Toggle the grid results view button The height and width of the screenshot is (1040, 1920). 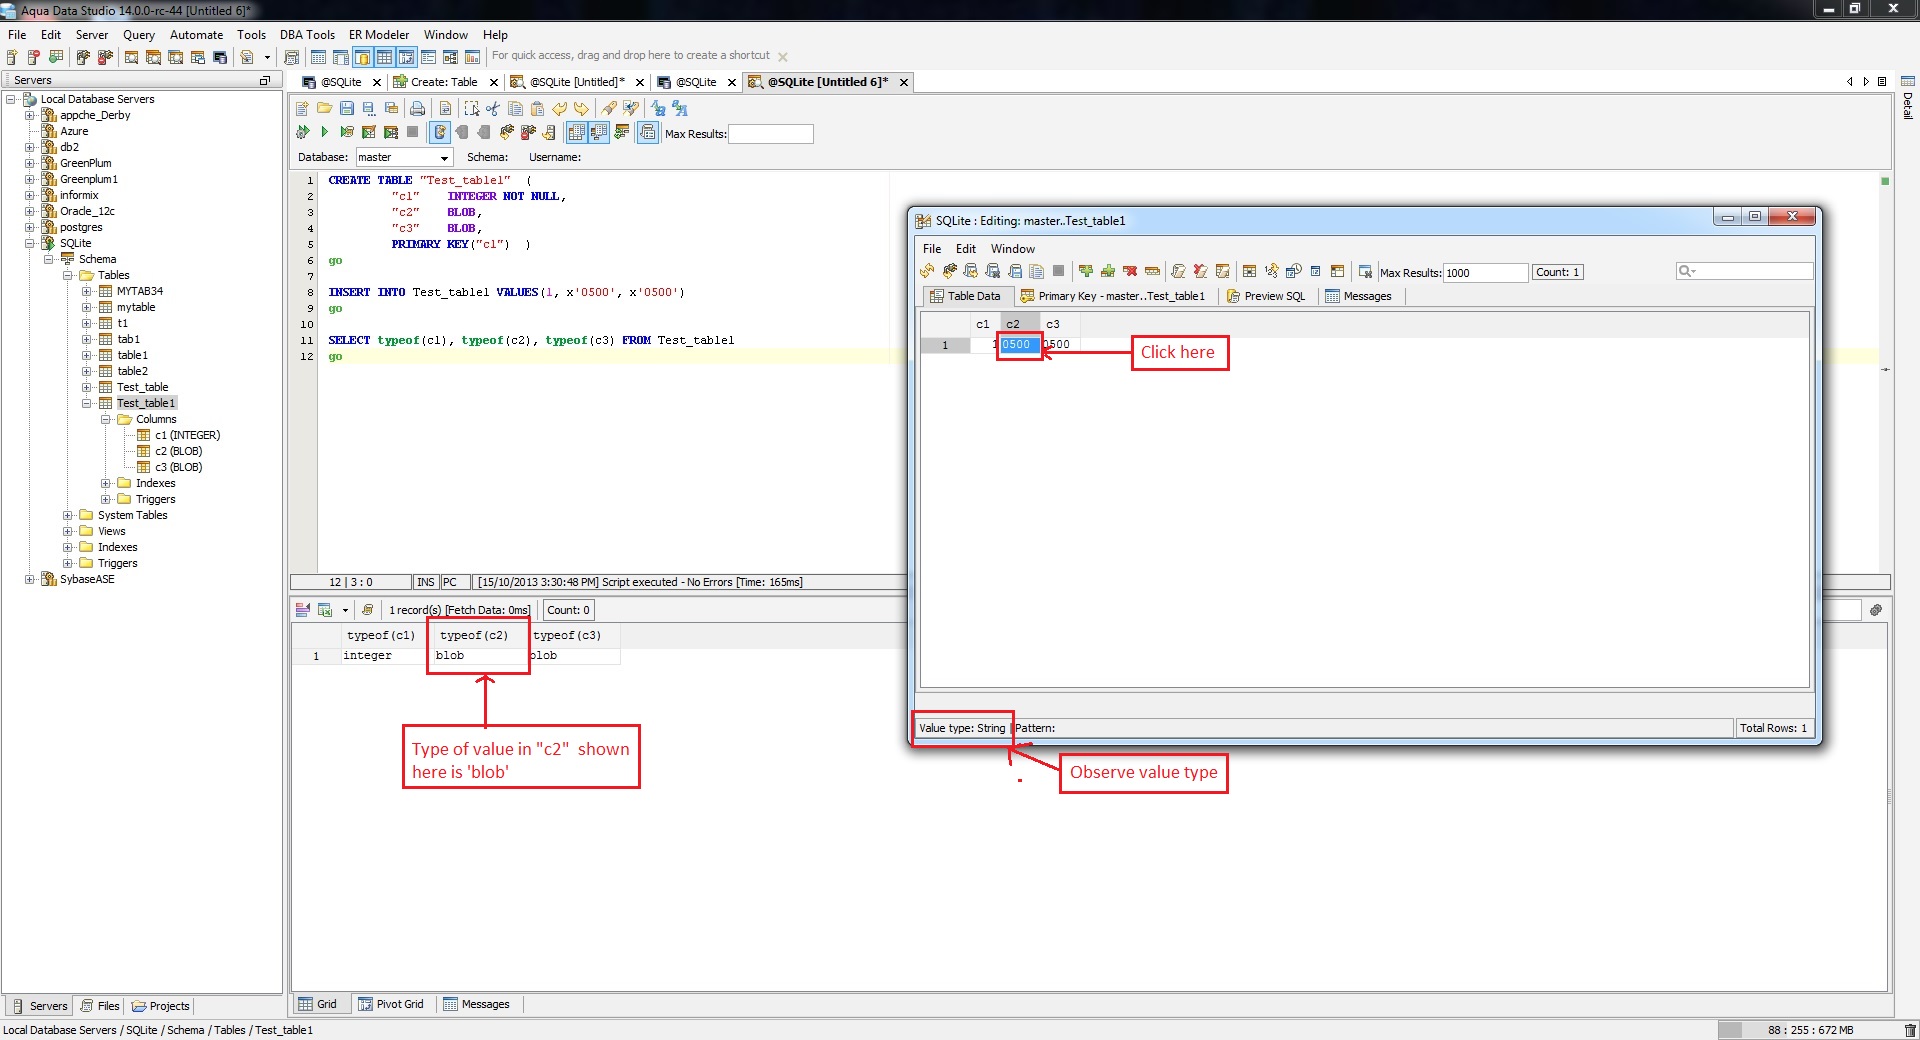tap(576, 132)
